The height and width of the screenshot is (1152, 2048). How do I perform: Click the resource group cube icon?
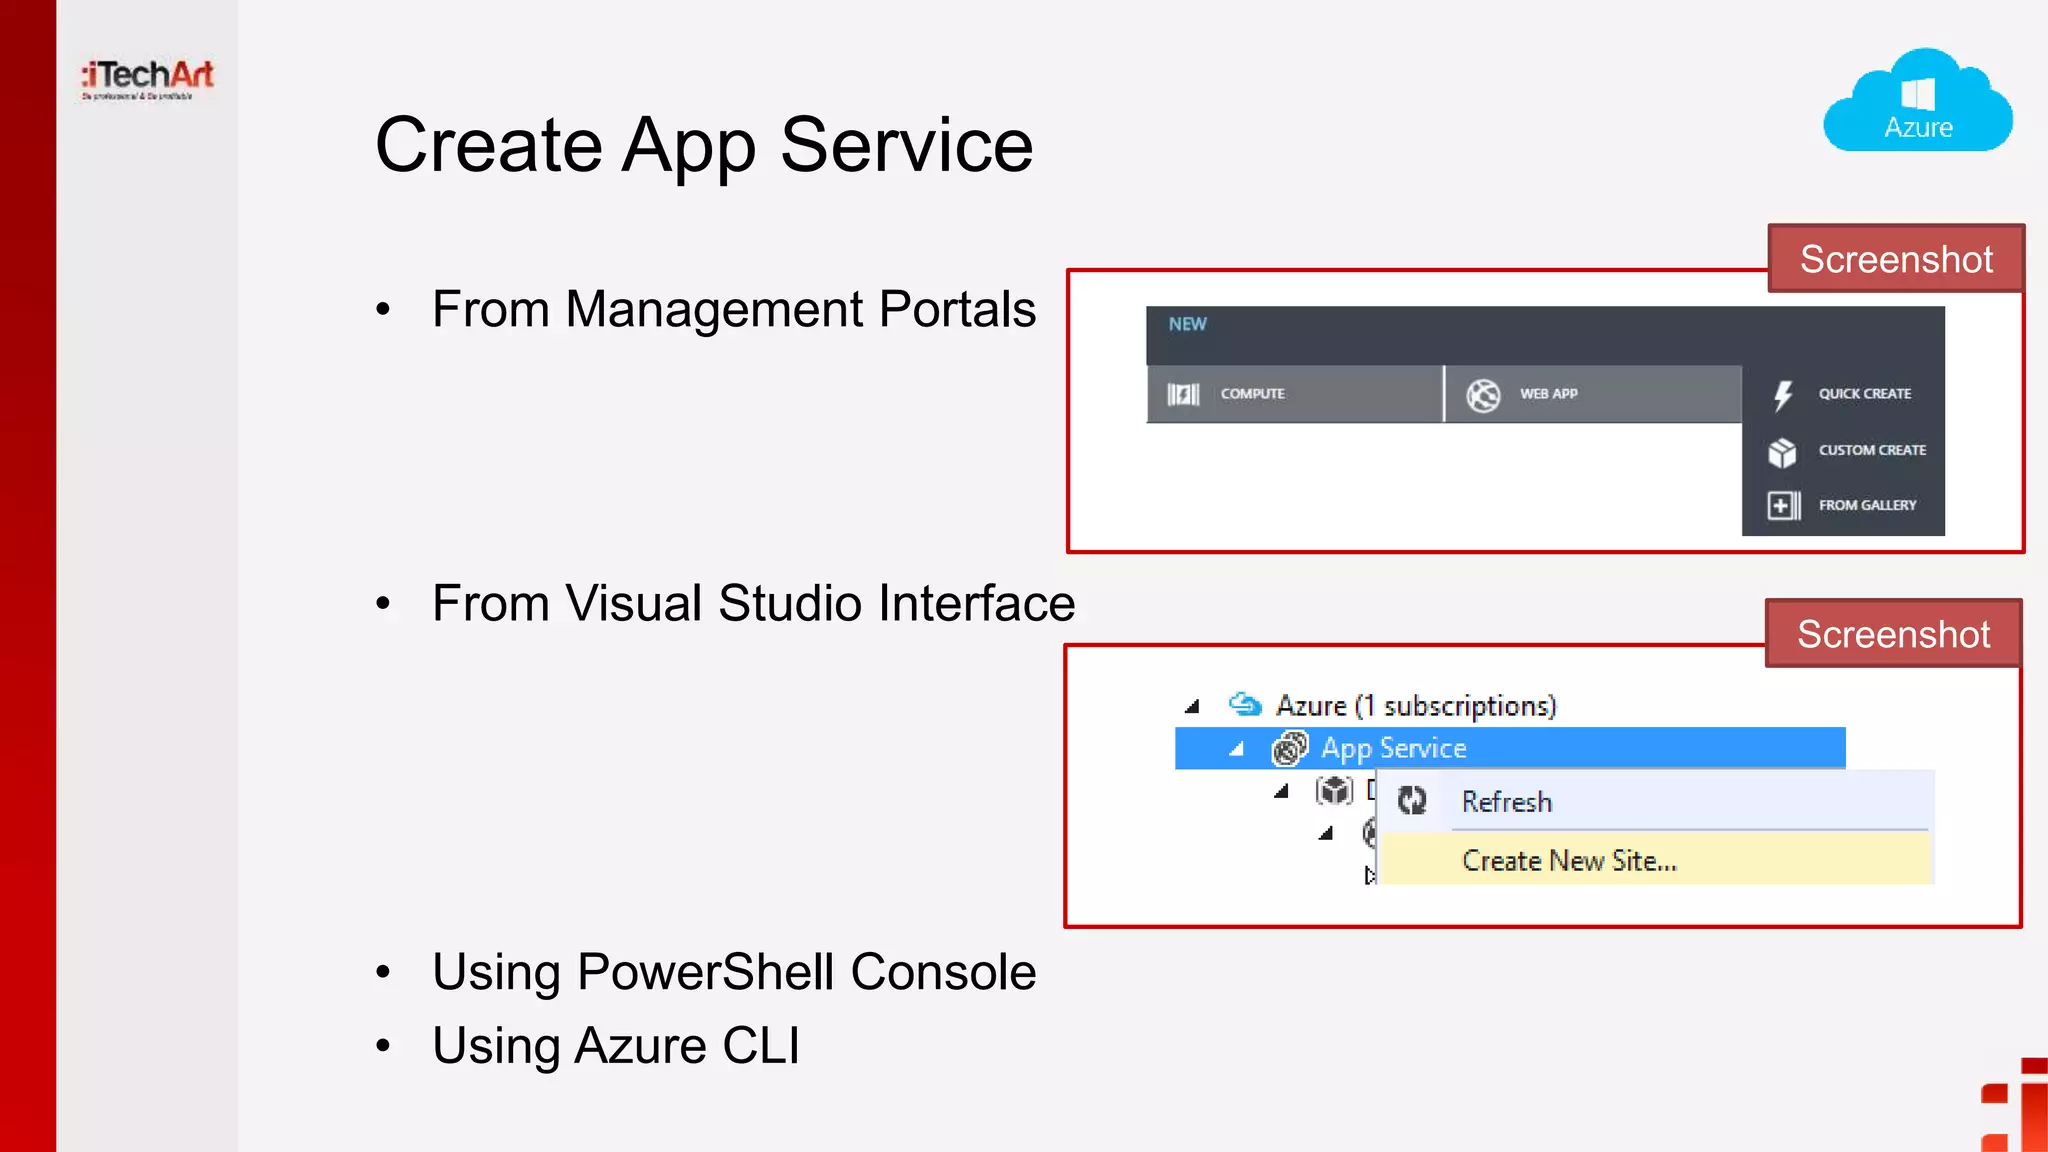(1335, 791)
